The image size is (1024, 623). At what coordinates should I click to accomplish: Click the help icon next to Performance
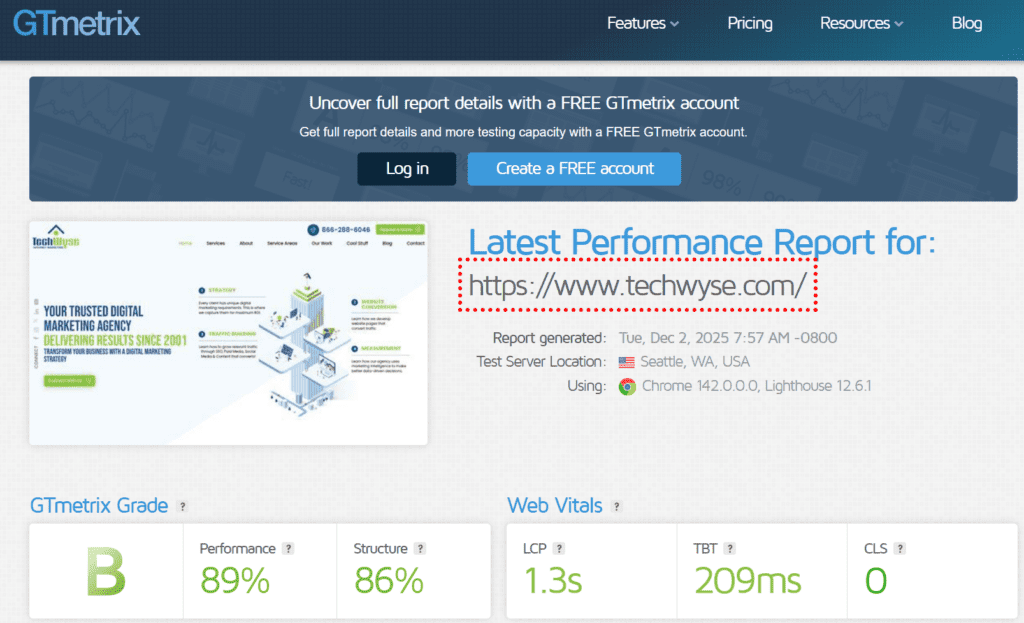[288, 549]
